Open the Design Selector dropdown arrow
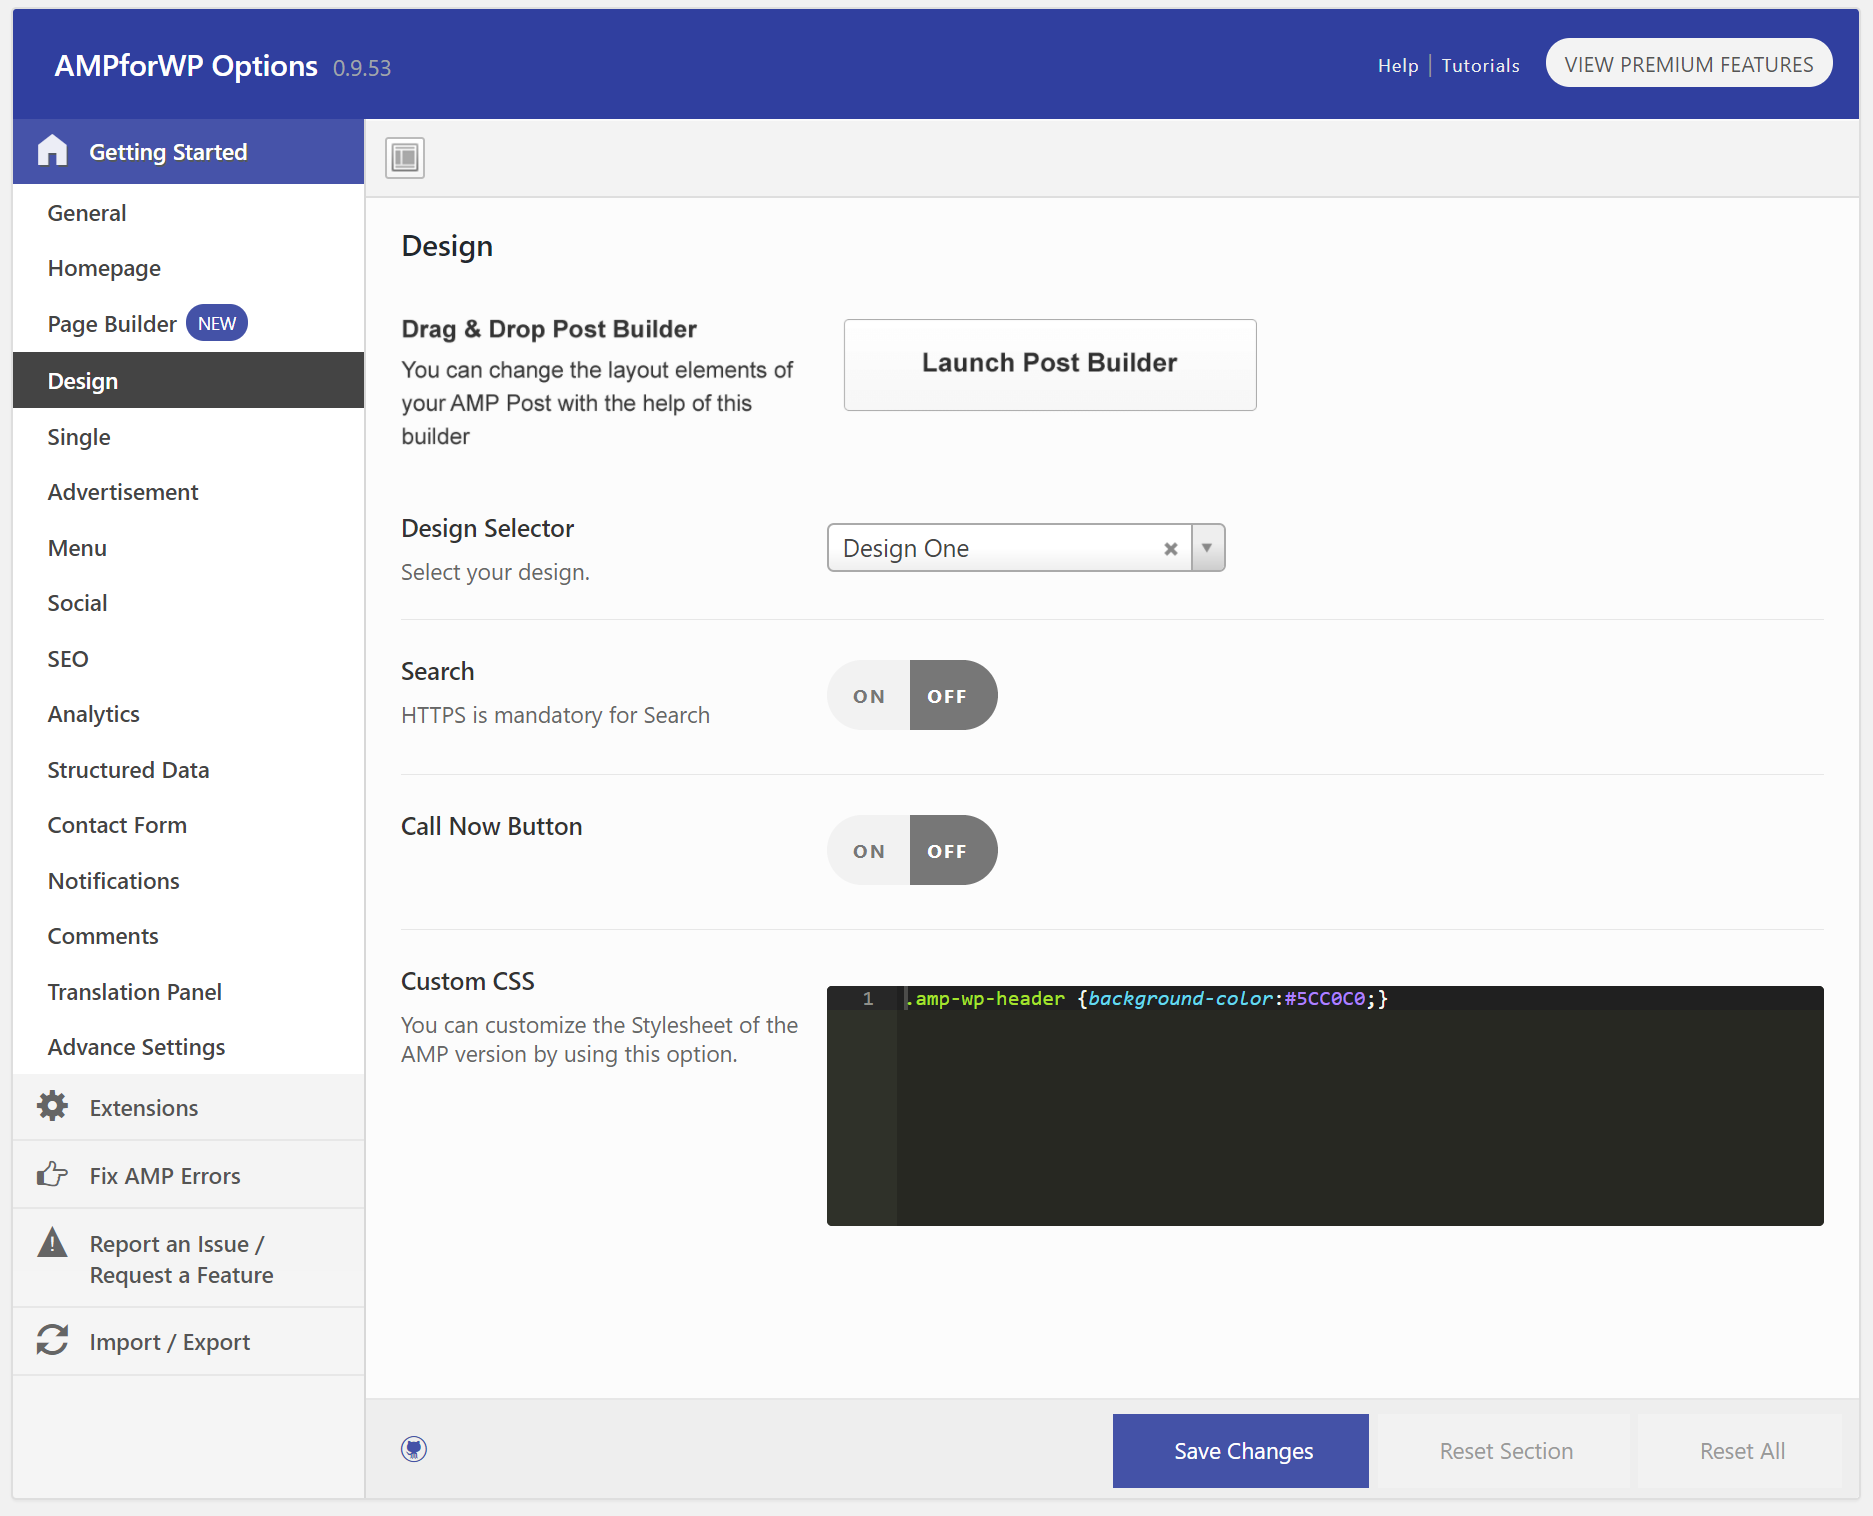Image resolution: width=1873 pixels, height=1516 pixels. (x=1207, y=548)
